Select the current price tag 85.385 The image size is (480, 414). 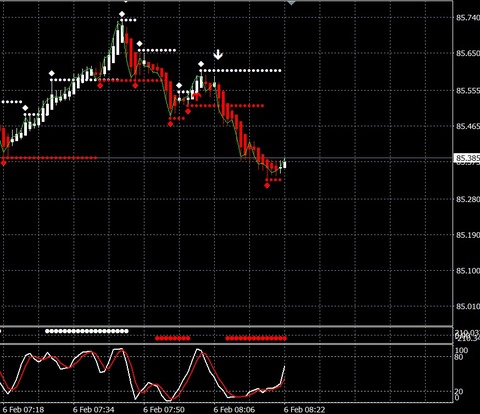[x=467, y=158]
